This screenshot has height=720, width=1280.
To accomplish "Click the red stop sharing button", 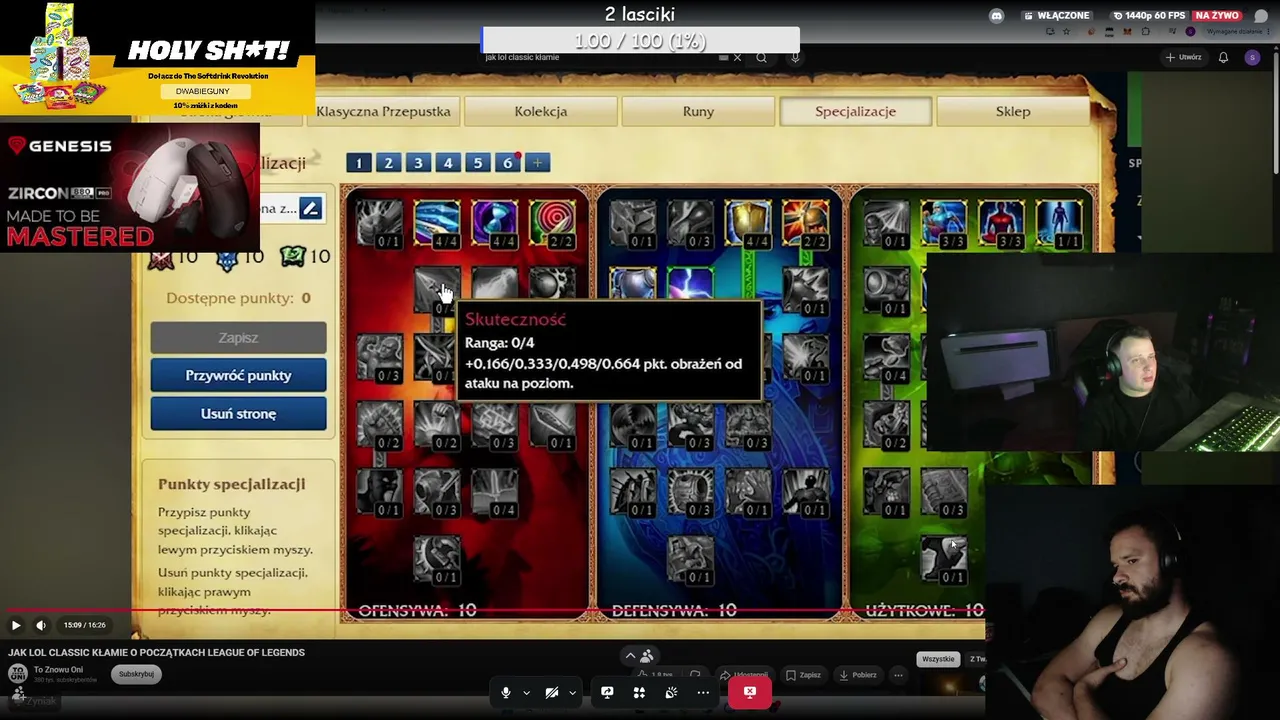I will [x=749, y=692].
